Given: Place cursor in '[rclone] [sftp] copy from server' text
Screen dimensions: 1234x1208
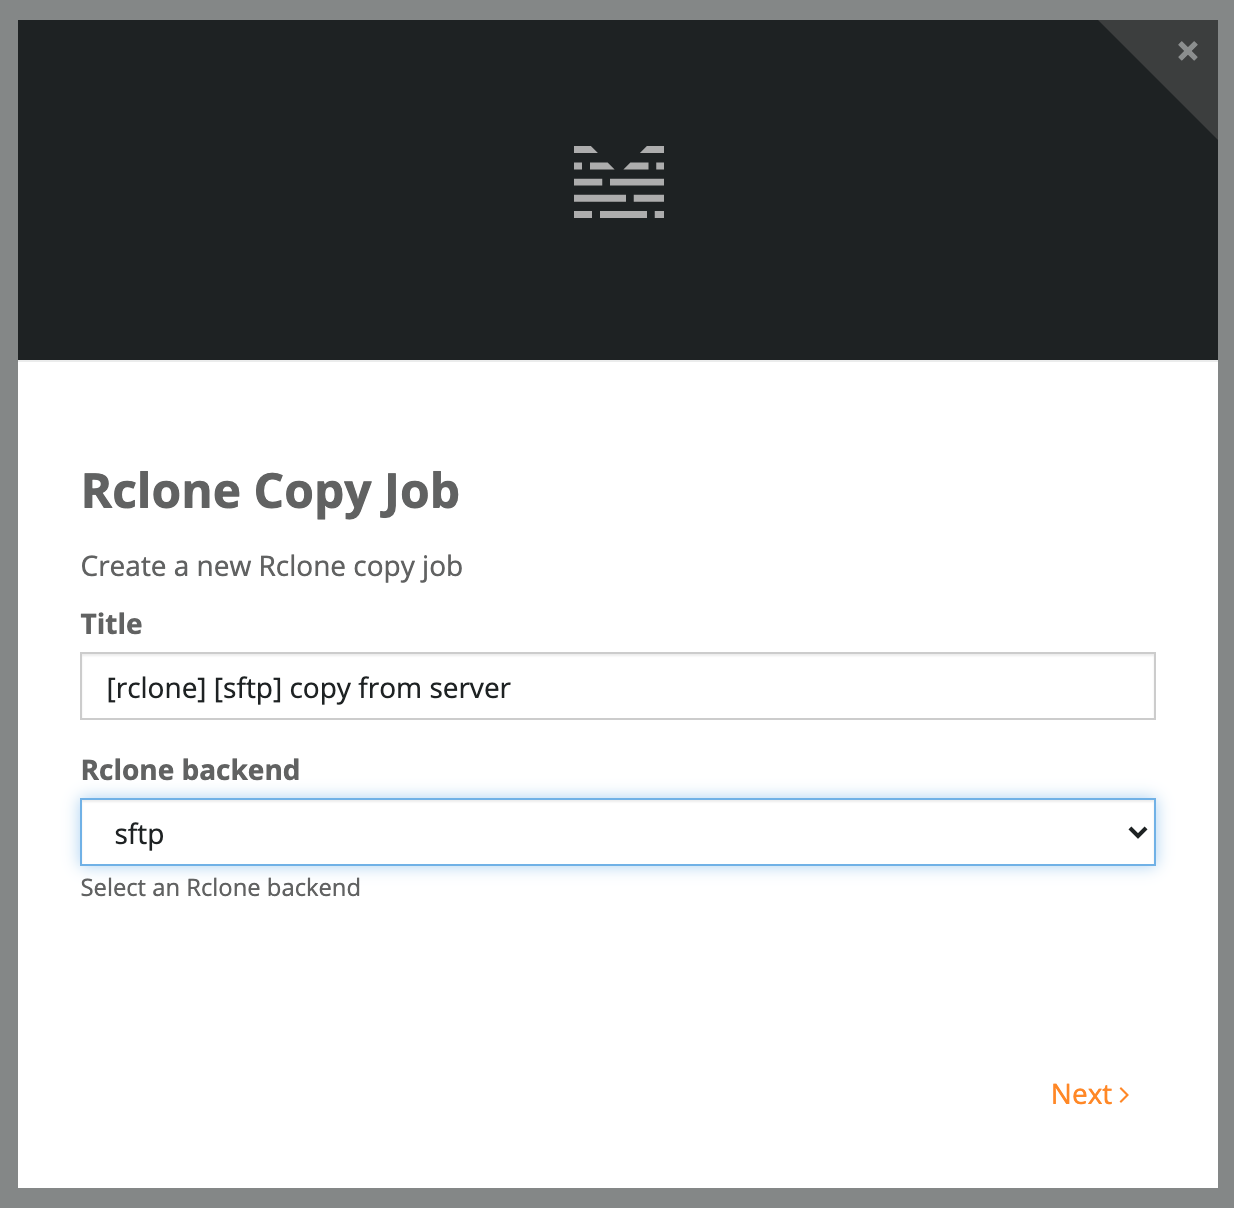Looking at the screenshot, I should (x=308, y=688).
